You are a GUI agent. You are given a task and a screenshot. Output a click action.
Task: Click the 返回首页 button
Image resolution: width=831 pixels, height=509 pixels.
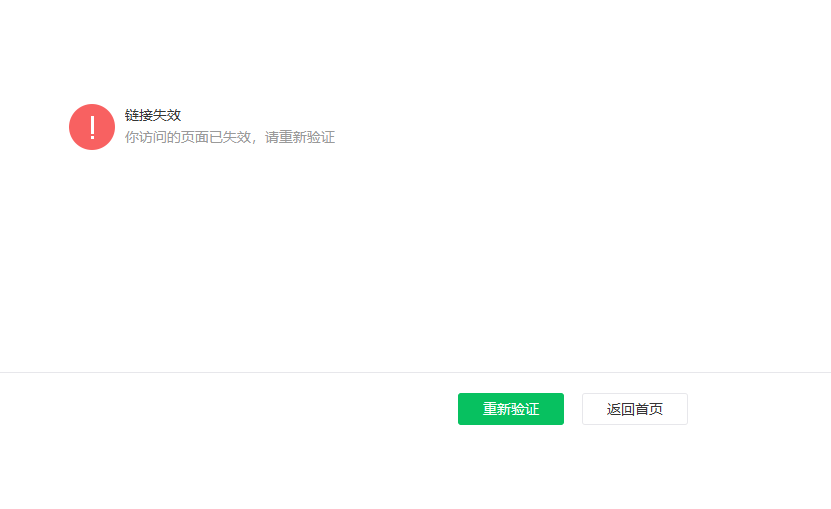coord(634,409)
